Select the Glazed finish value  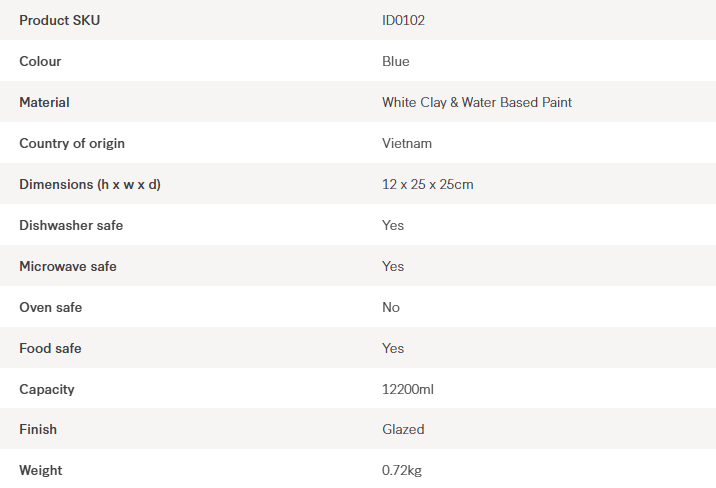point(403,429)
